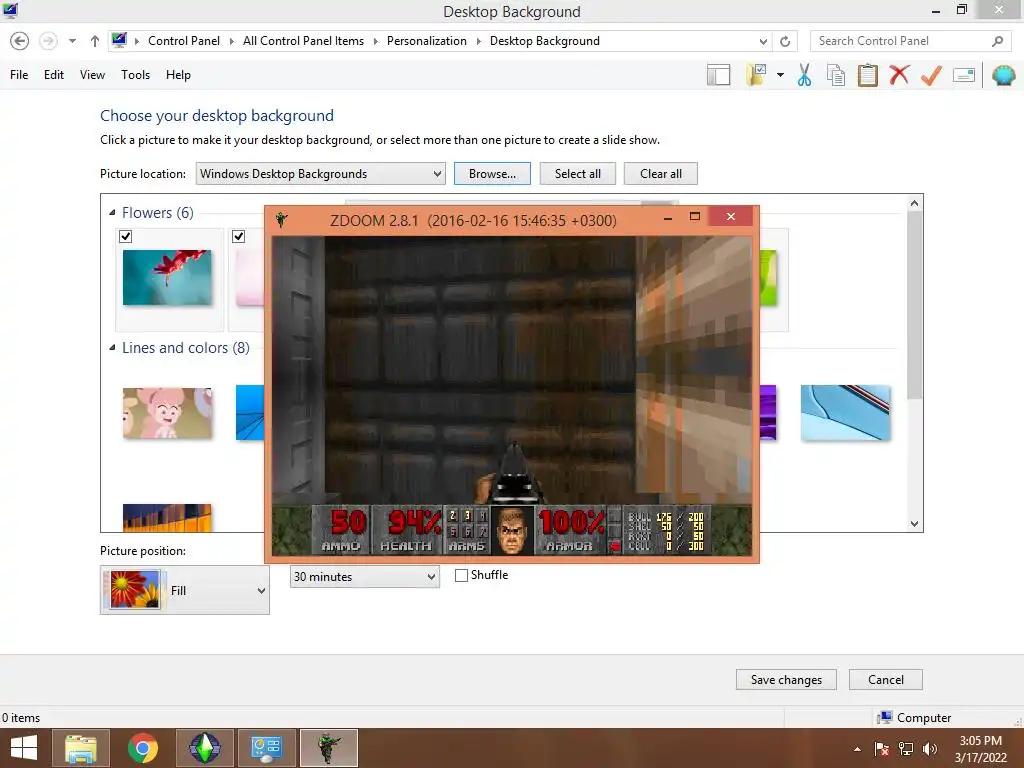The width and height of the screenshot is (1024, 768).
Task: Open the Edit menu
Action: [54, 75]
